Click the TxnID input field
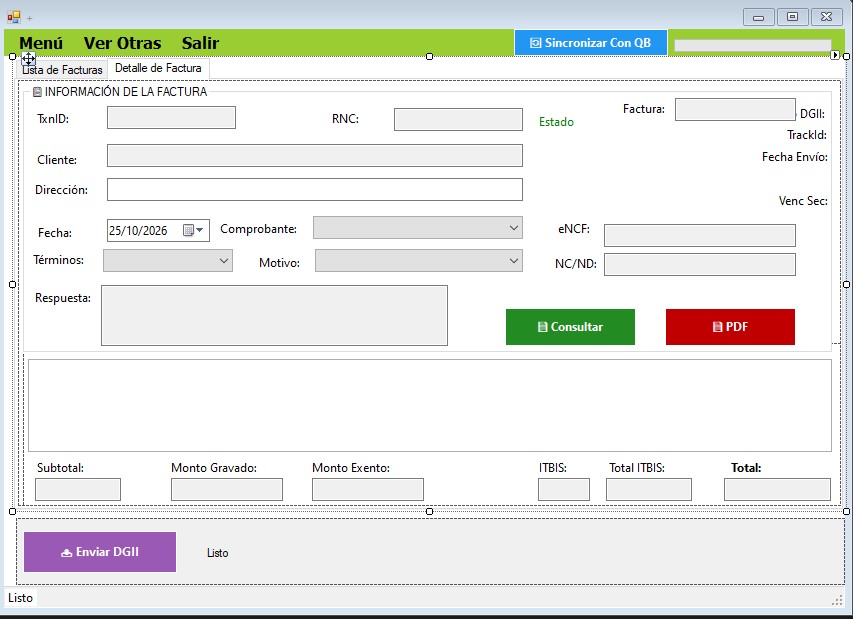 coord(171,117)
